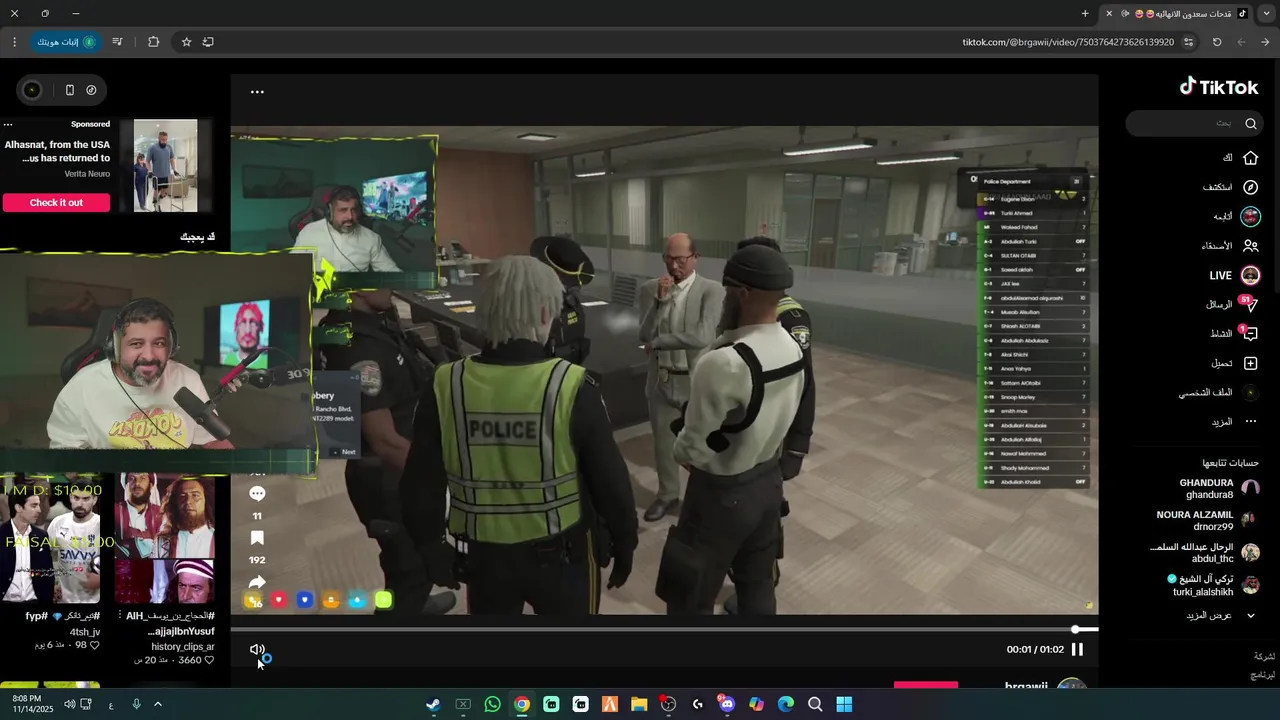1280x720 pixels.
Task: Open File Explorer from the taskbar
Action: pos(639,704)
